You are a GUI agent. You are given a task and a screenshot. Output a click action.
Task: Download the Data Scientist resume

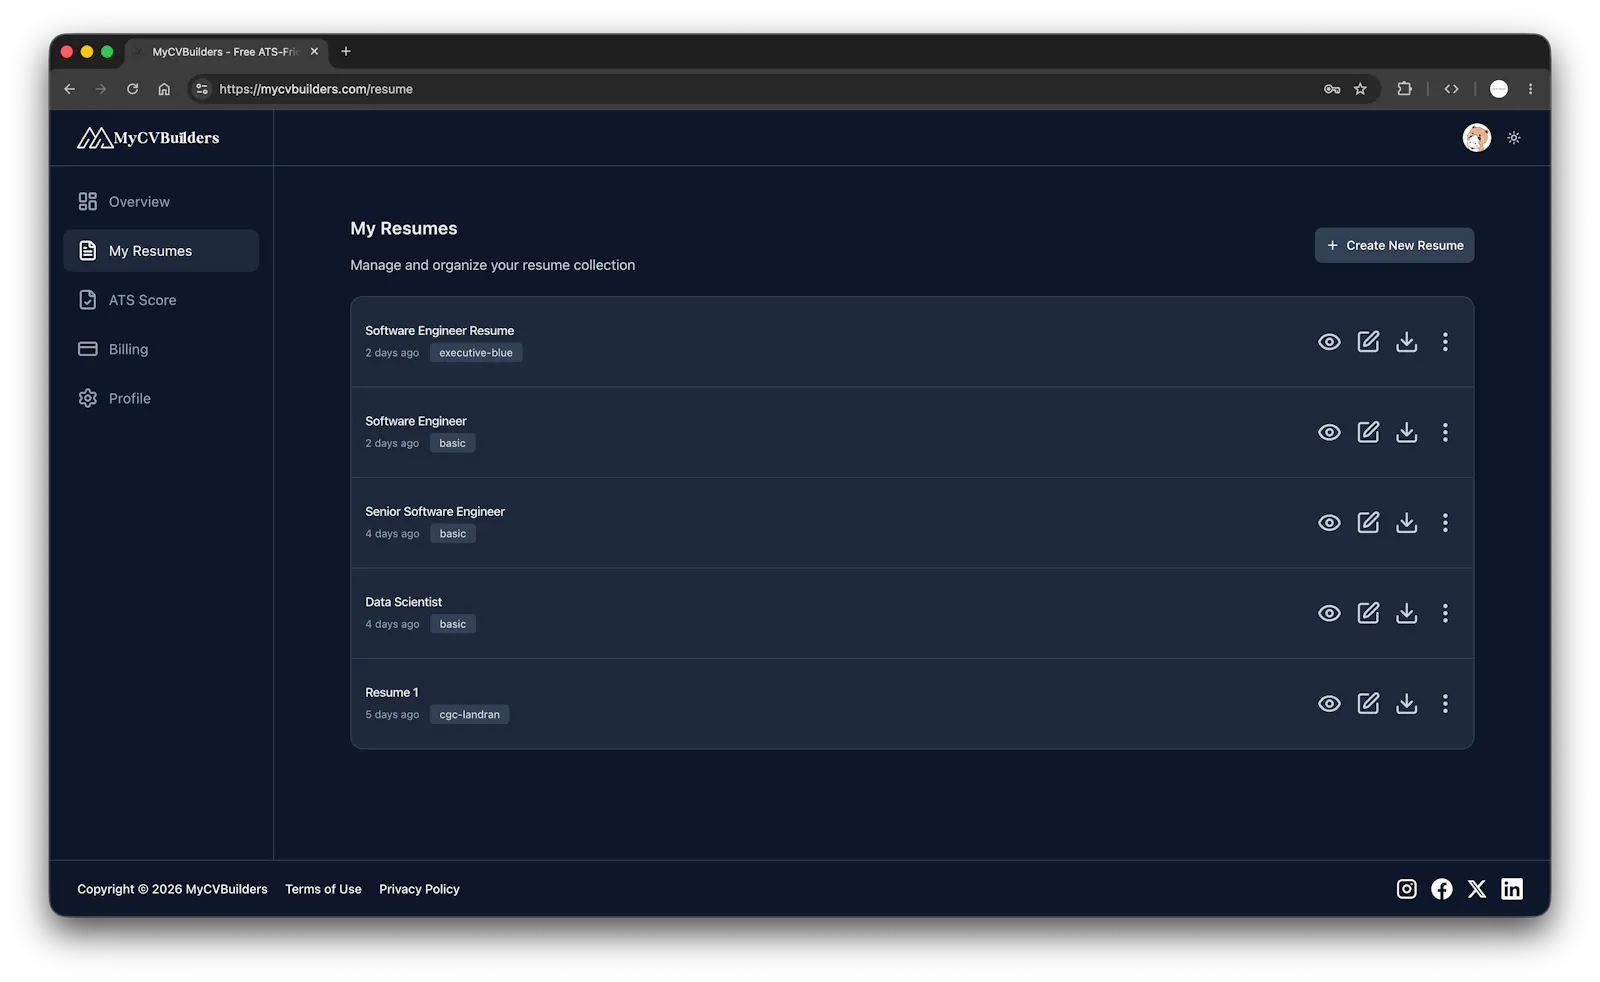[x=1407, y=613]
